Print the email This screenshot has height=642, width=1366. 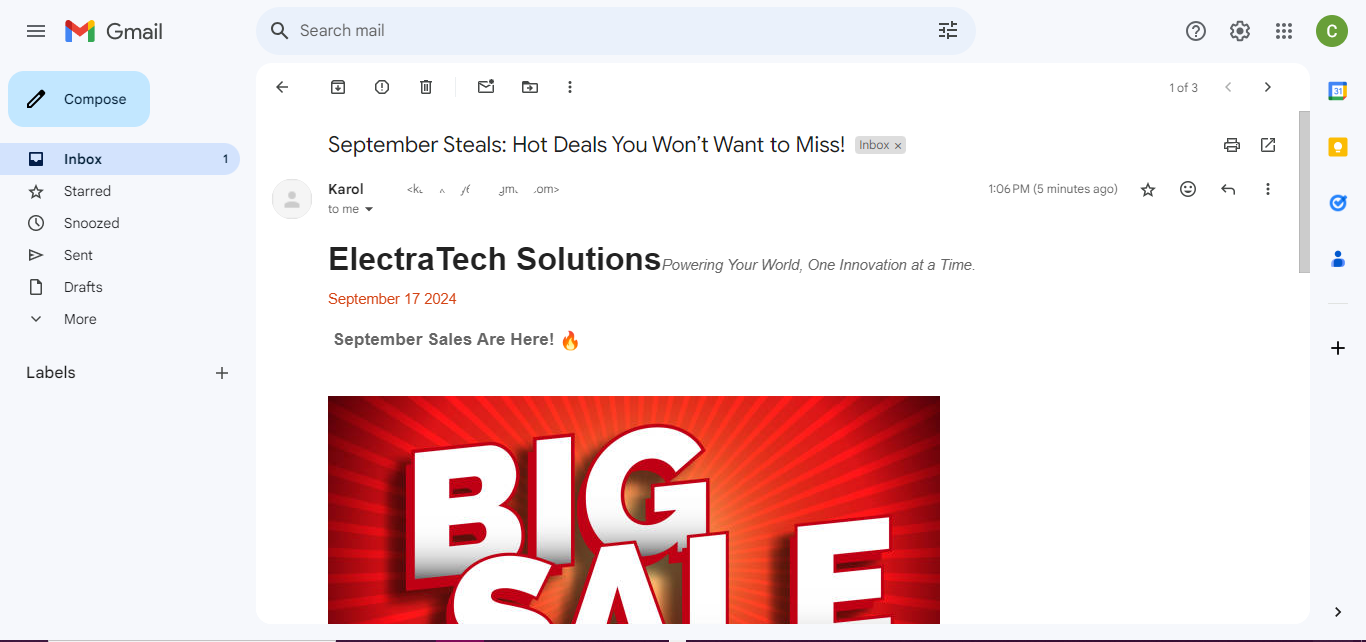(1232, 145)
